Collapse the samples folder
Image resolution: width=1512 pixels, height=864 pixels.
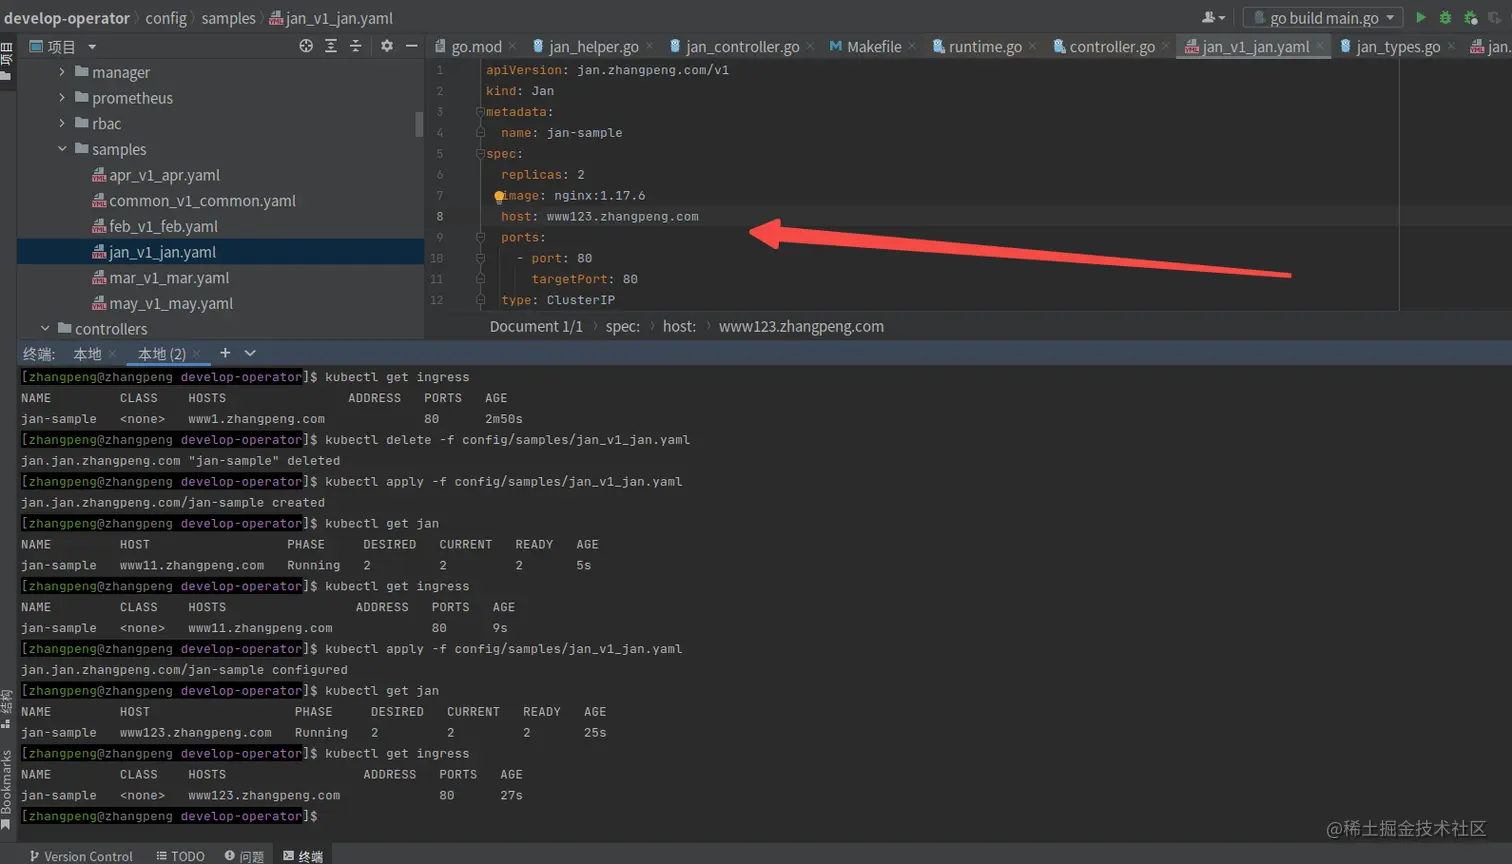coord(62,149)
